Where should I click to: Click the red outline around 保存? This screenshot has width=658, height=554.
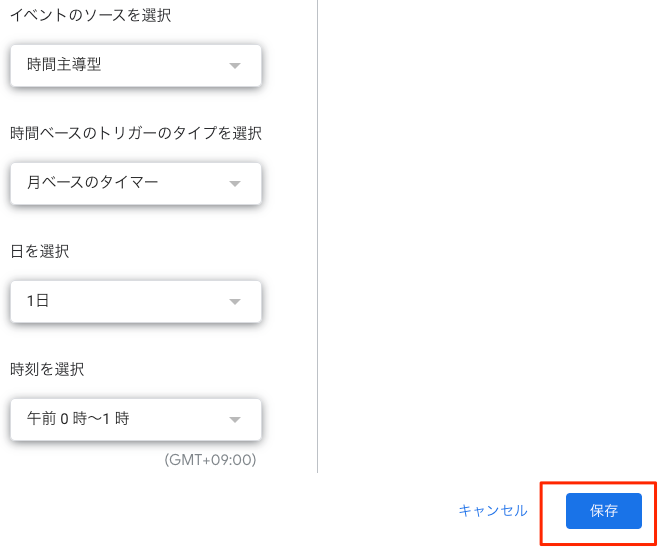(x=543, y=514)
